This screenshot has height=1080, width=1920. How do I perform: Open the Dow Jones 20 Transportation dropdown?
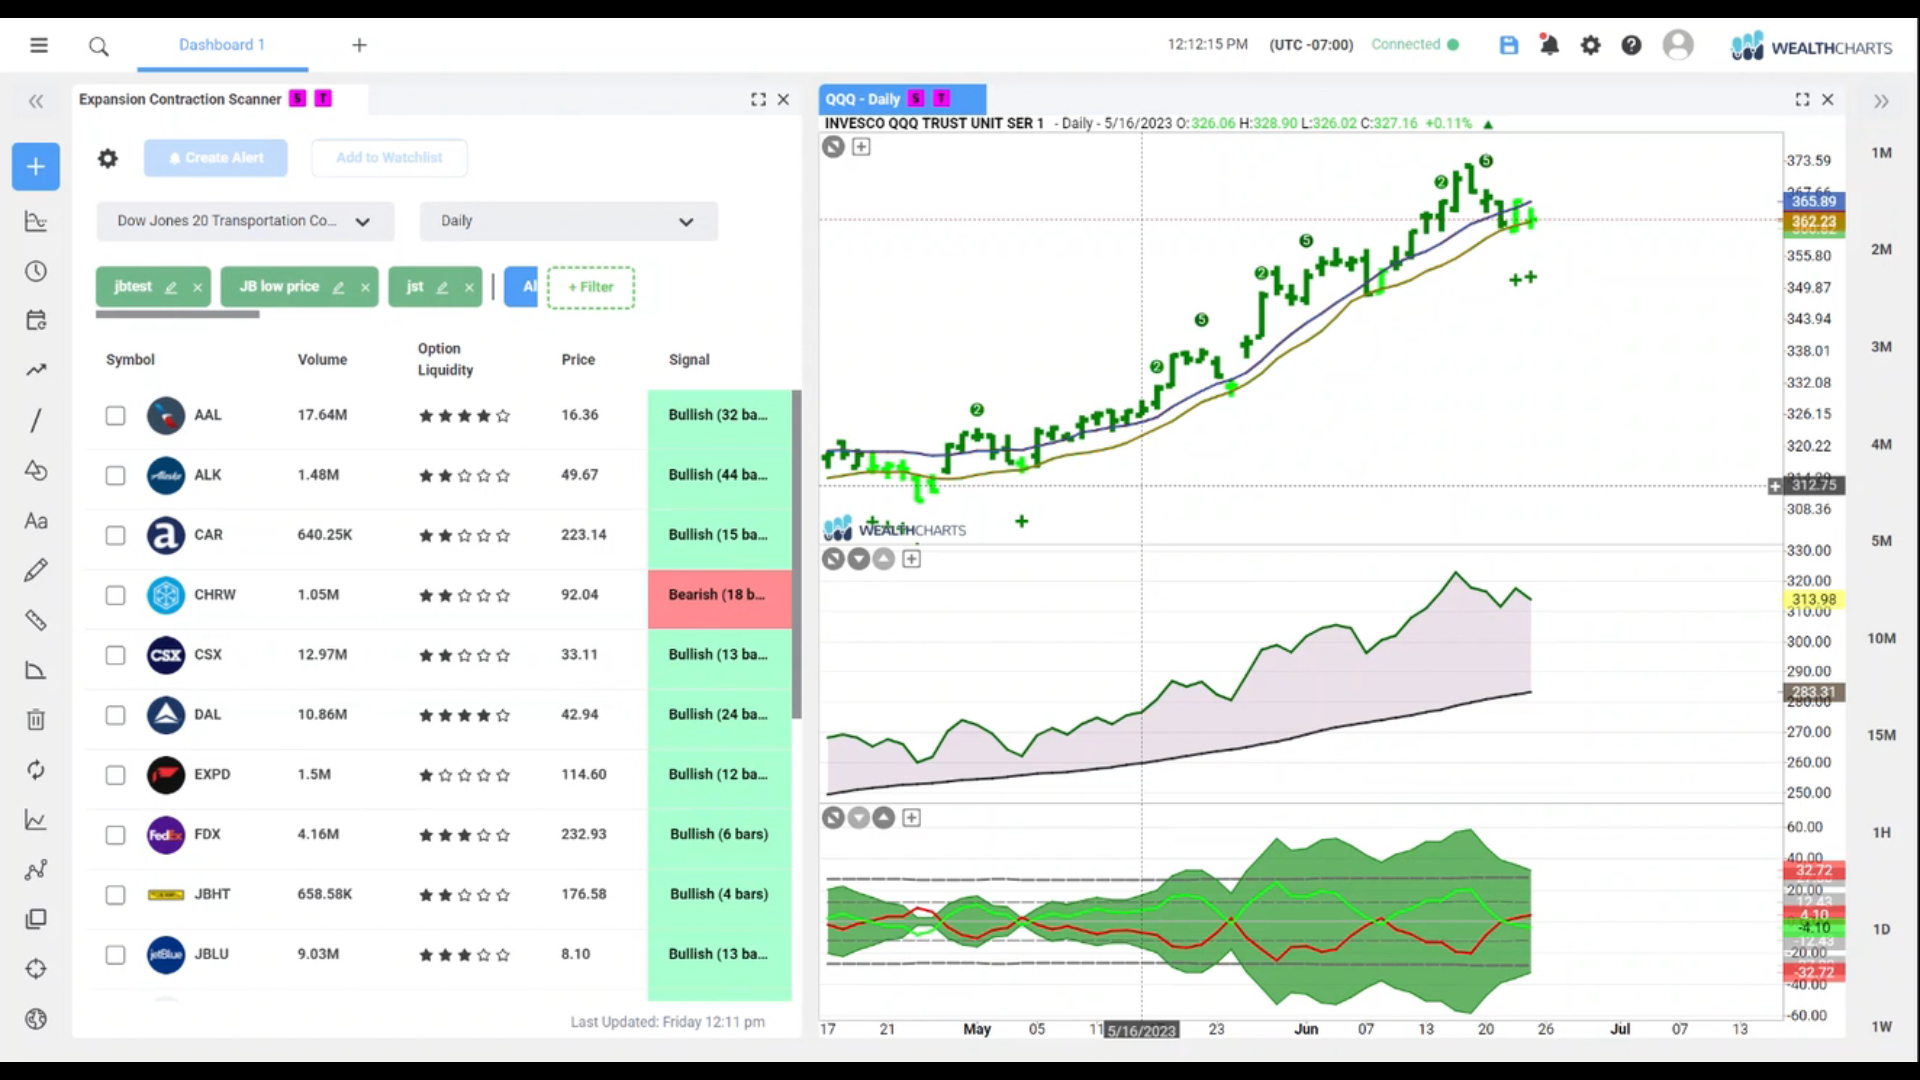point(245,221)
